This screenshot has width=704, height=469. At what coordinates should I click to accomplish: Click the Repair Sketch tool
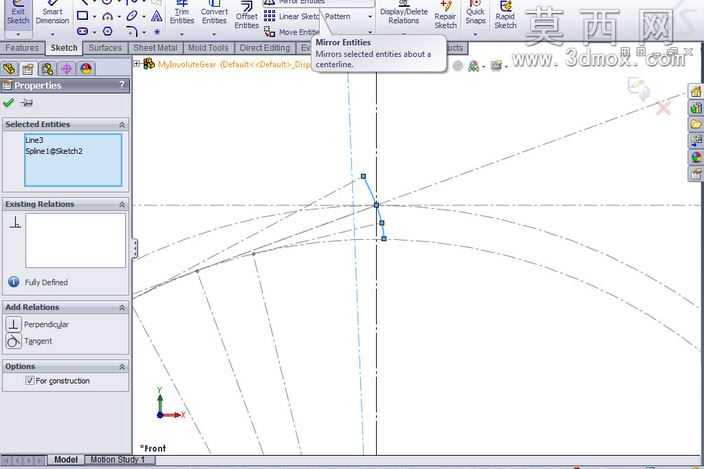445,16
